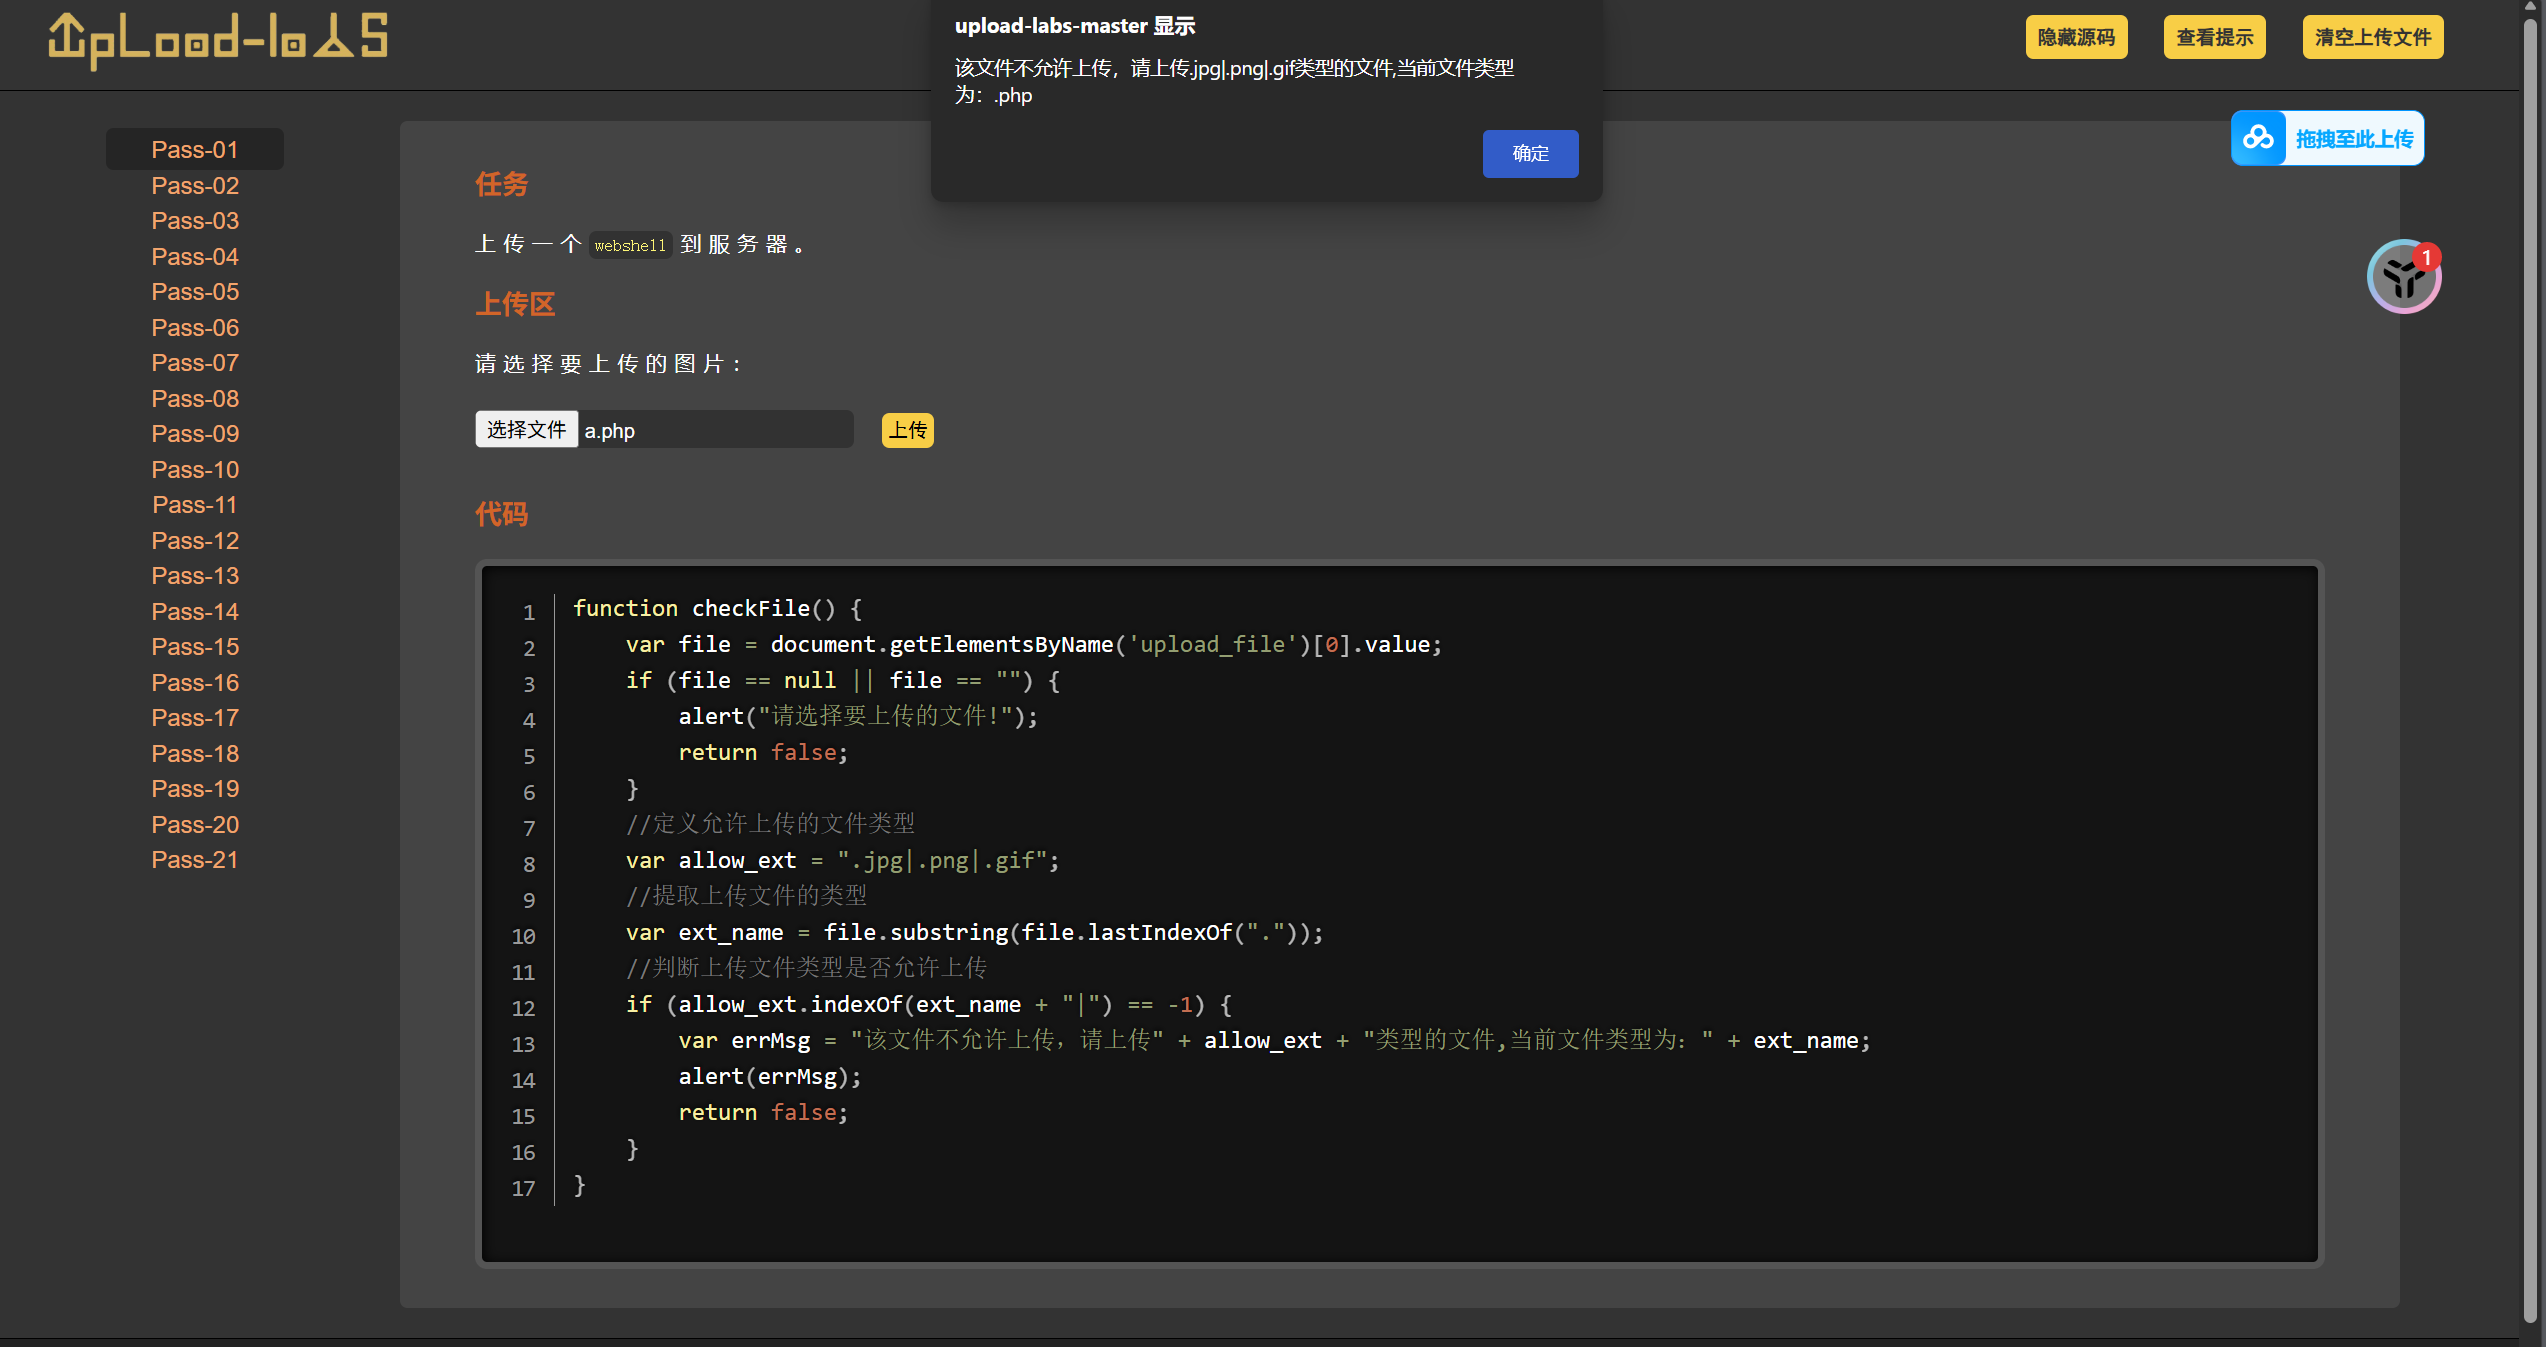Image resolution: width=2546 pixels, height=1347 pixels.
Task: Select Pass-01 in the sidebar
Action: click(195, 150)
